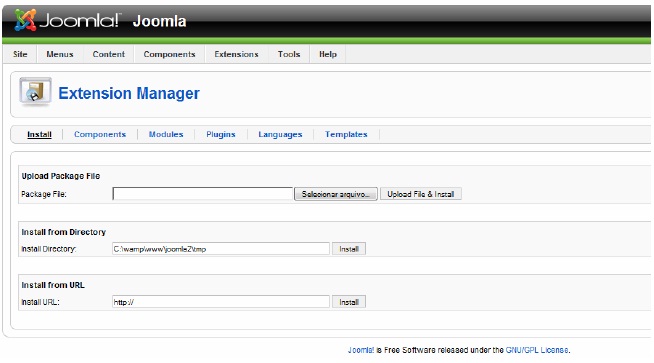Focus the Package File text field
654x363 pixels.
(203, 194)
